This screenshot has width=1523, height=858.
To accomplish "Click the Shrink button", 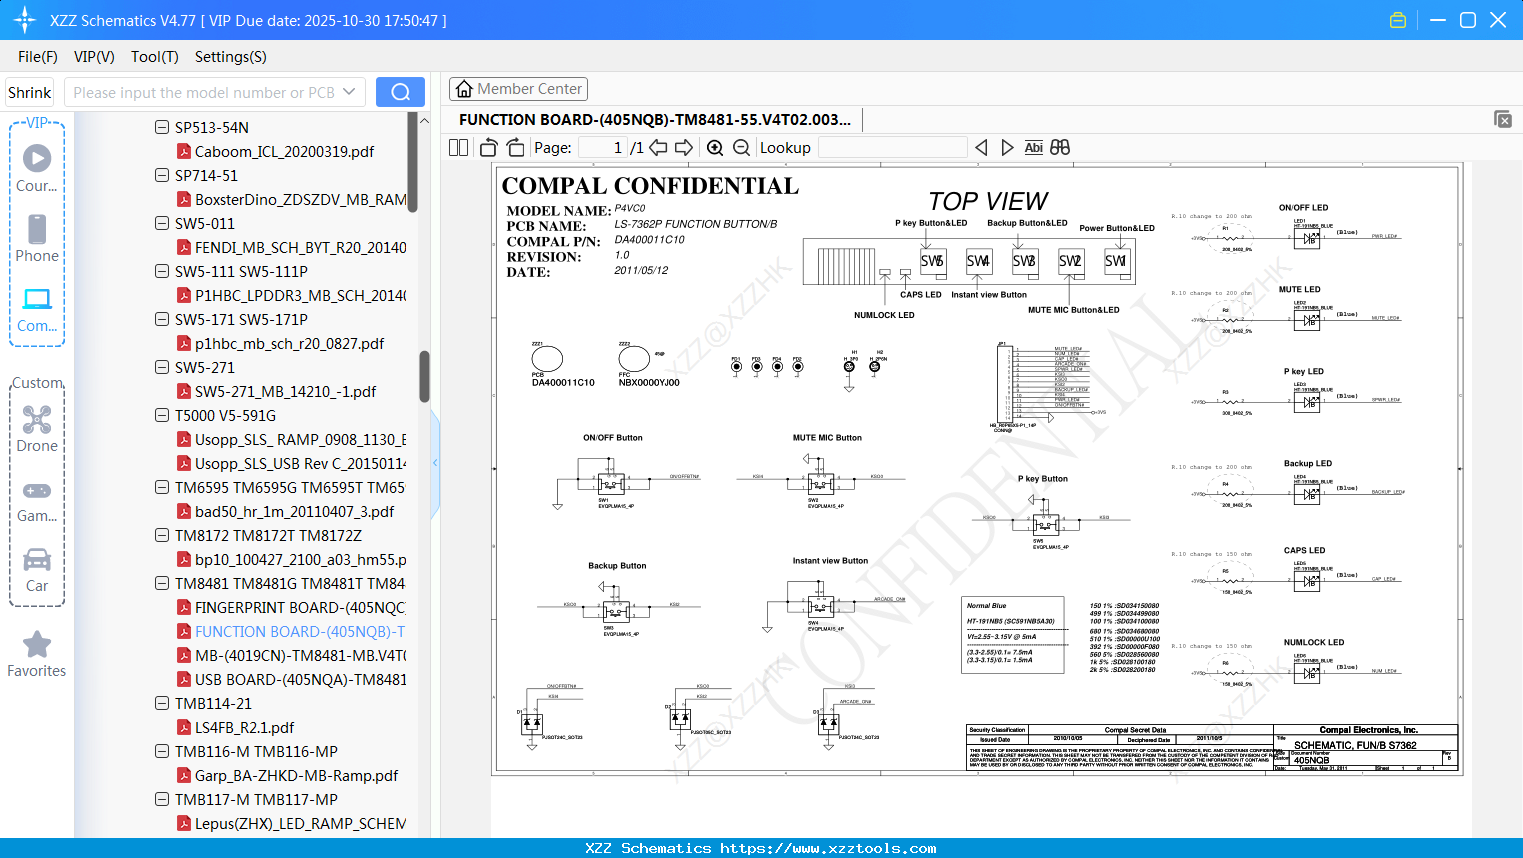I will pyautogui.click(x=30, y=92).
